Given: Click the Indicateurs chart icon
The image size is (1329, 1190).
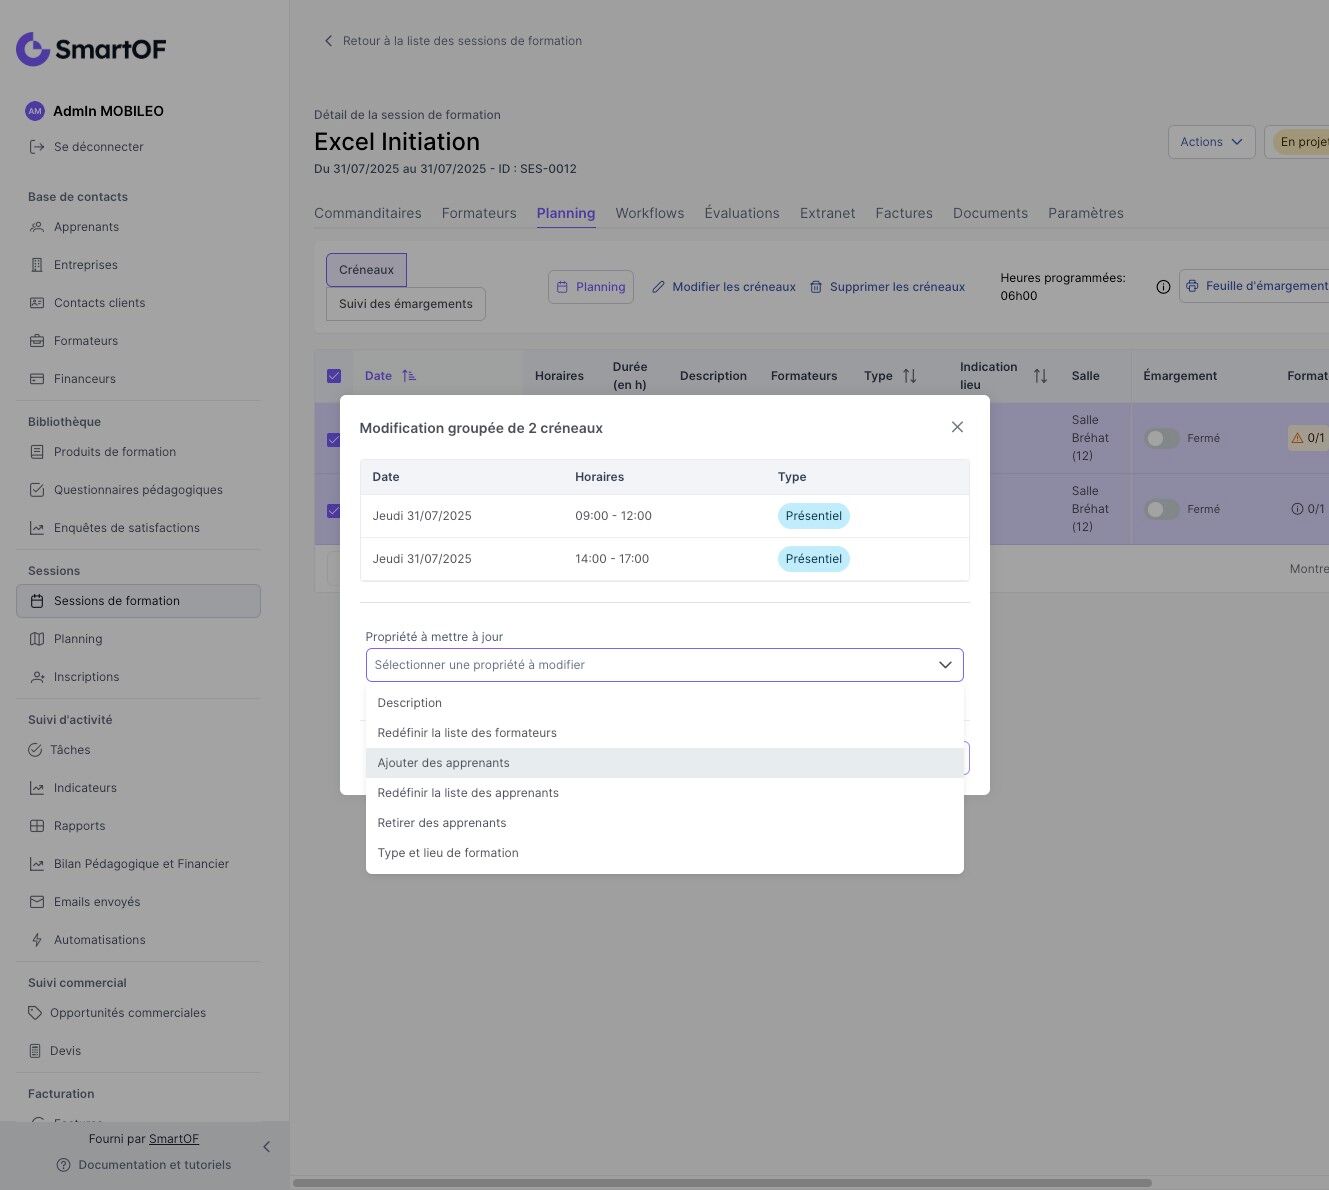Looking at the screenshot, I should (x=37, y=788).
